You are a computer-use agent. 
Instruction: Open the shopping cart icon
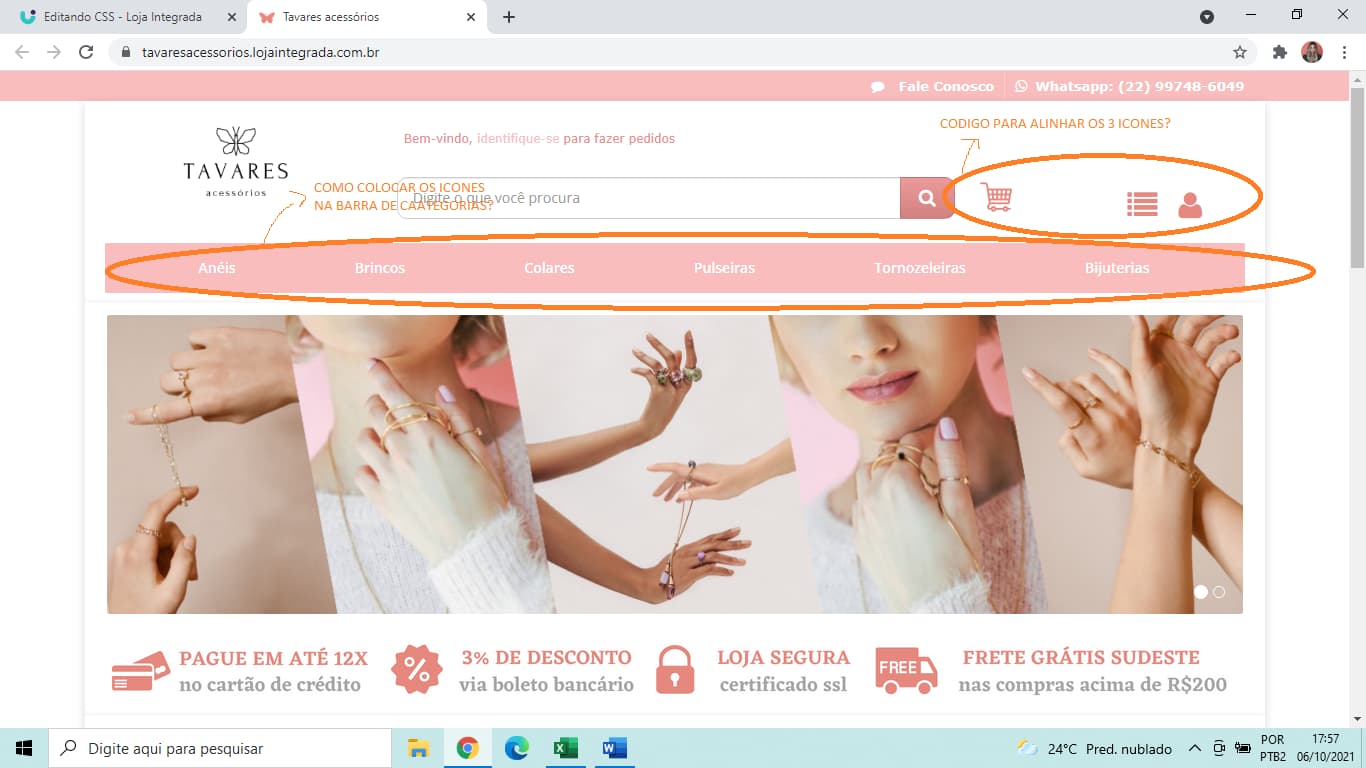(996, 197)
